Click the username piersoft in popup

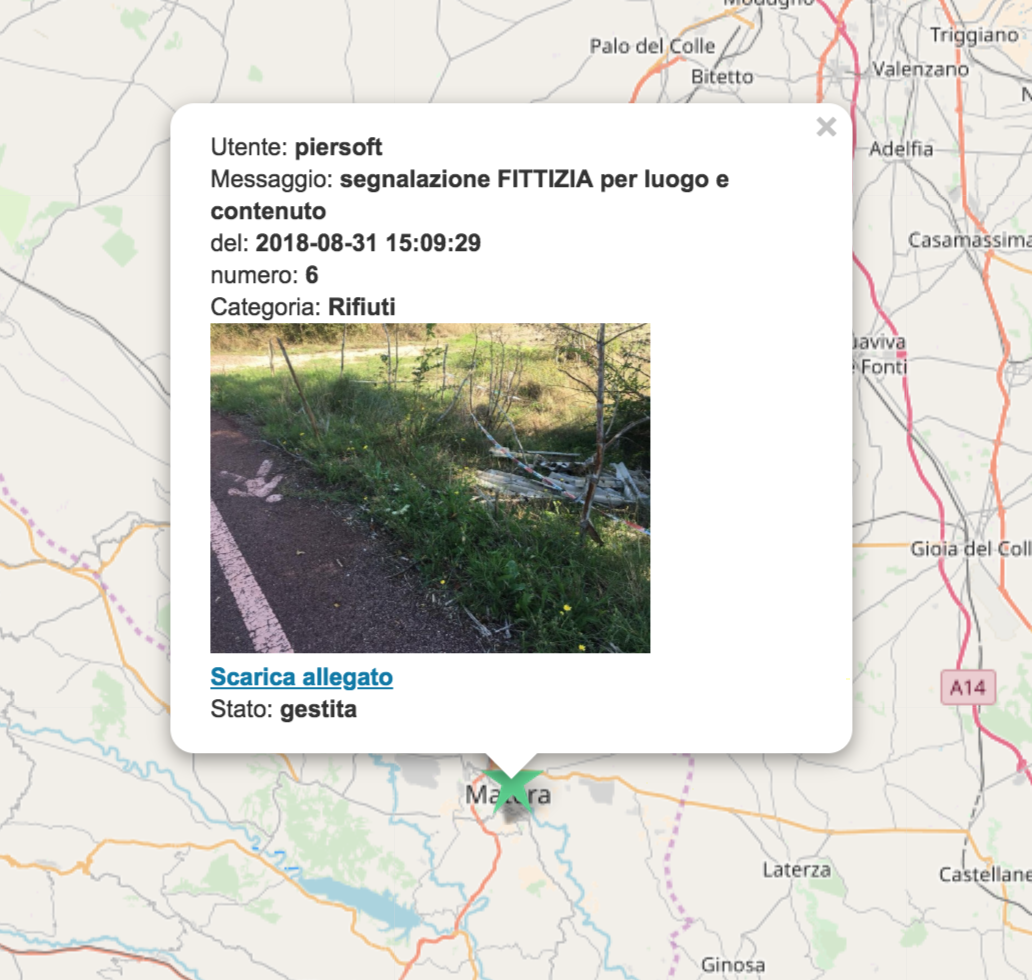(338, 147)
